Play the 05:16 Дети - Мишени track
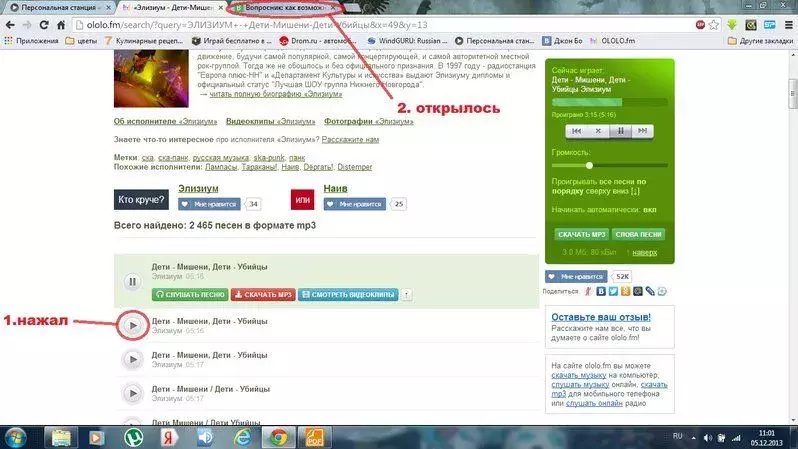This screenshot has width=798, height=449. click(x=132, y=325)
